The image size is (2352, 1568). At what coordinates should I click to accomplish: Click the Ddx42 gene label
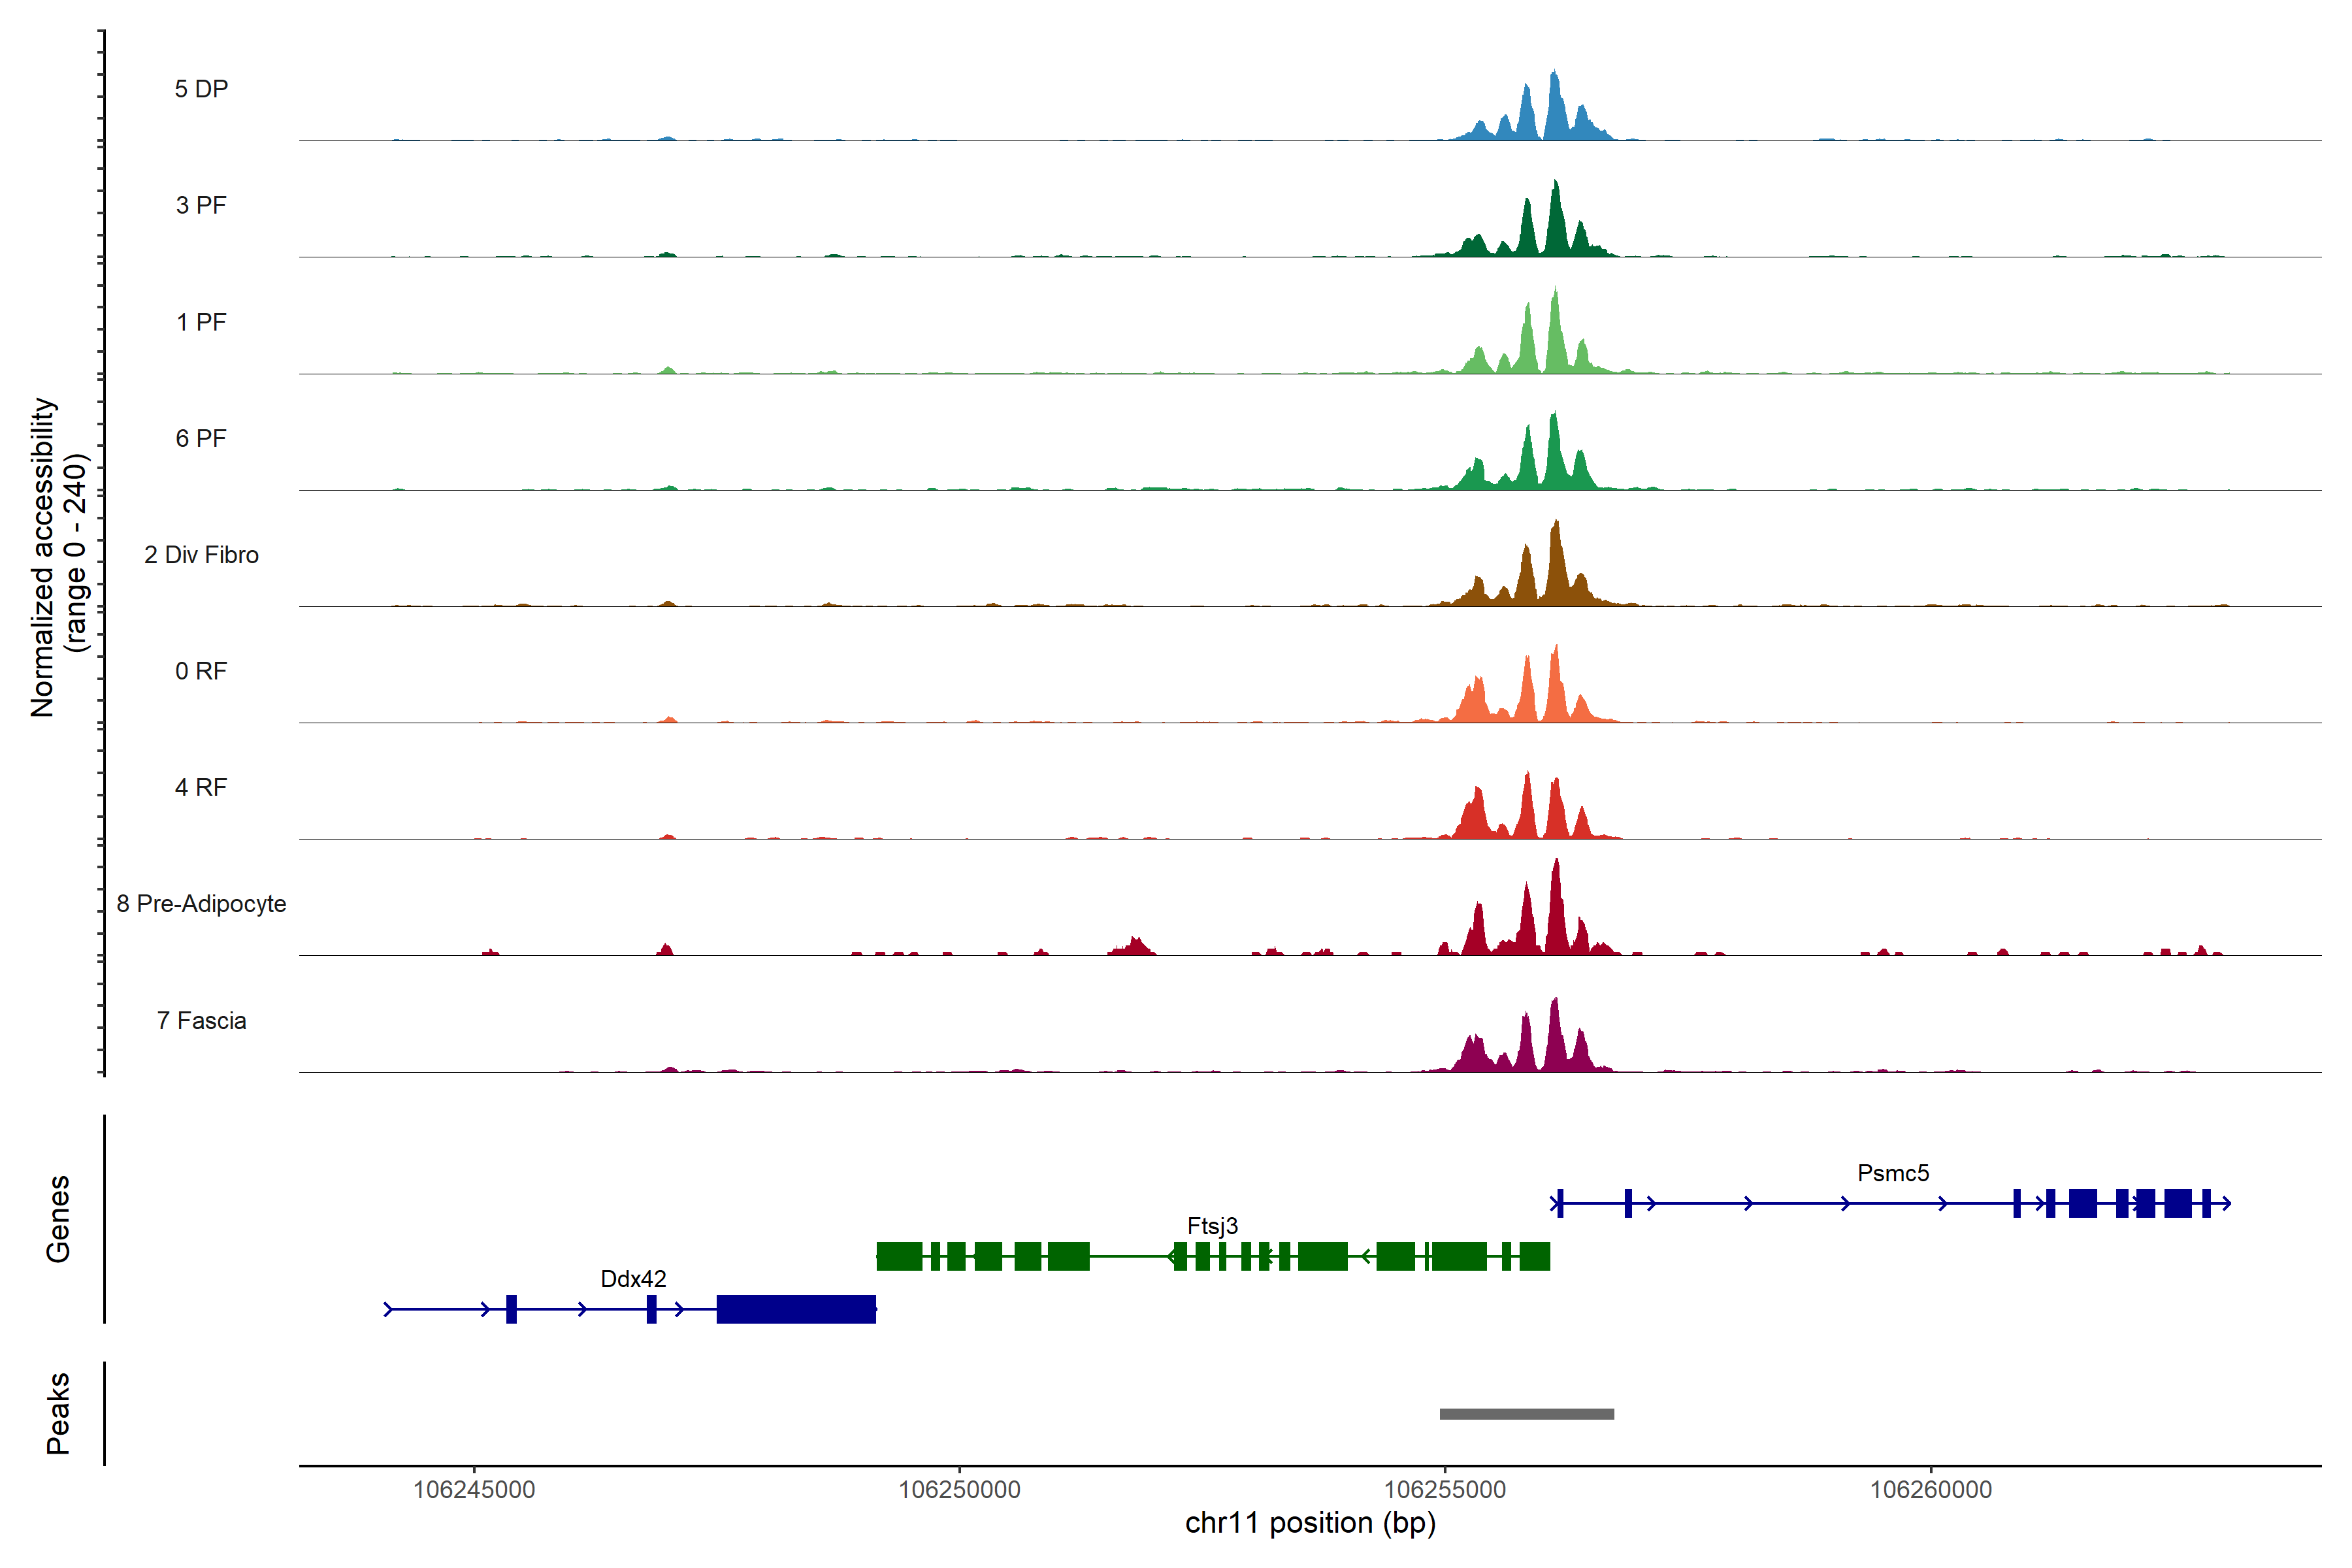(x=633, y=1279)
